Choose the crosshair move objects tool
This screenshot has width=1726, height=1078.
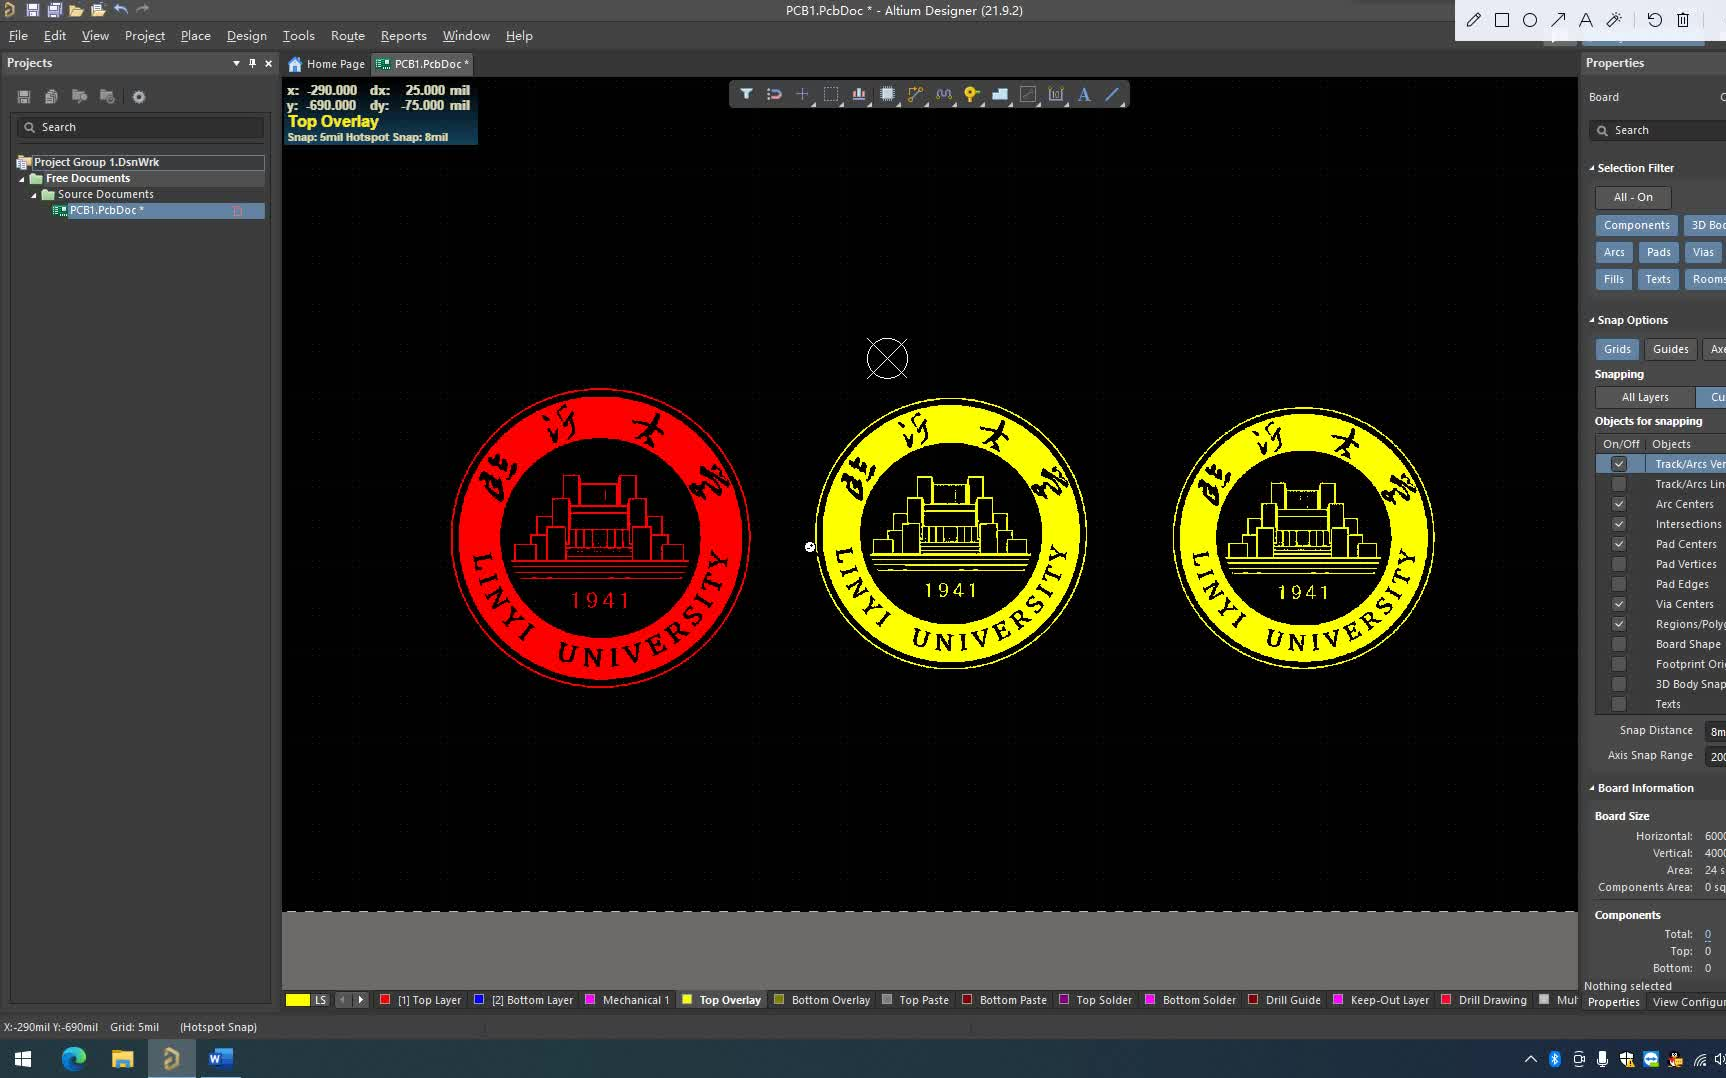(x=802, y=94)
